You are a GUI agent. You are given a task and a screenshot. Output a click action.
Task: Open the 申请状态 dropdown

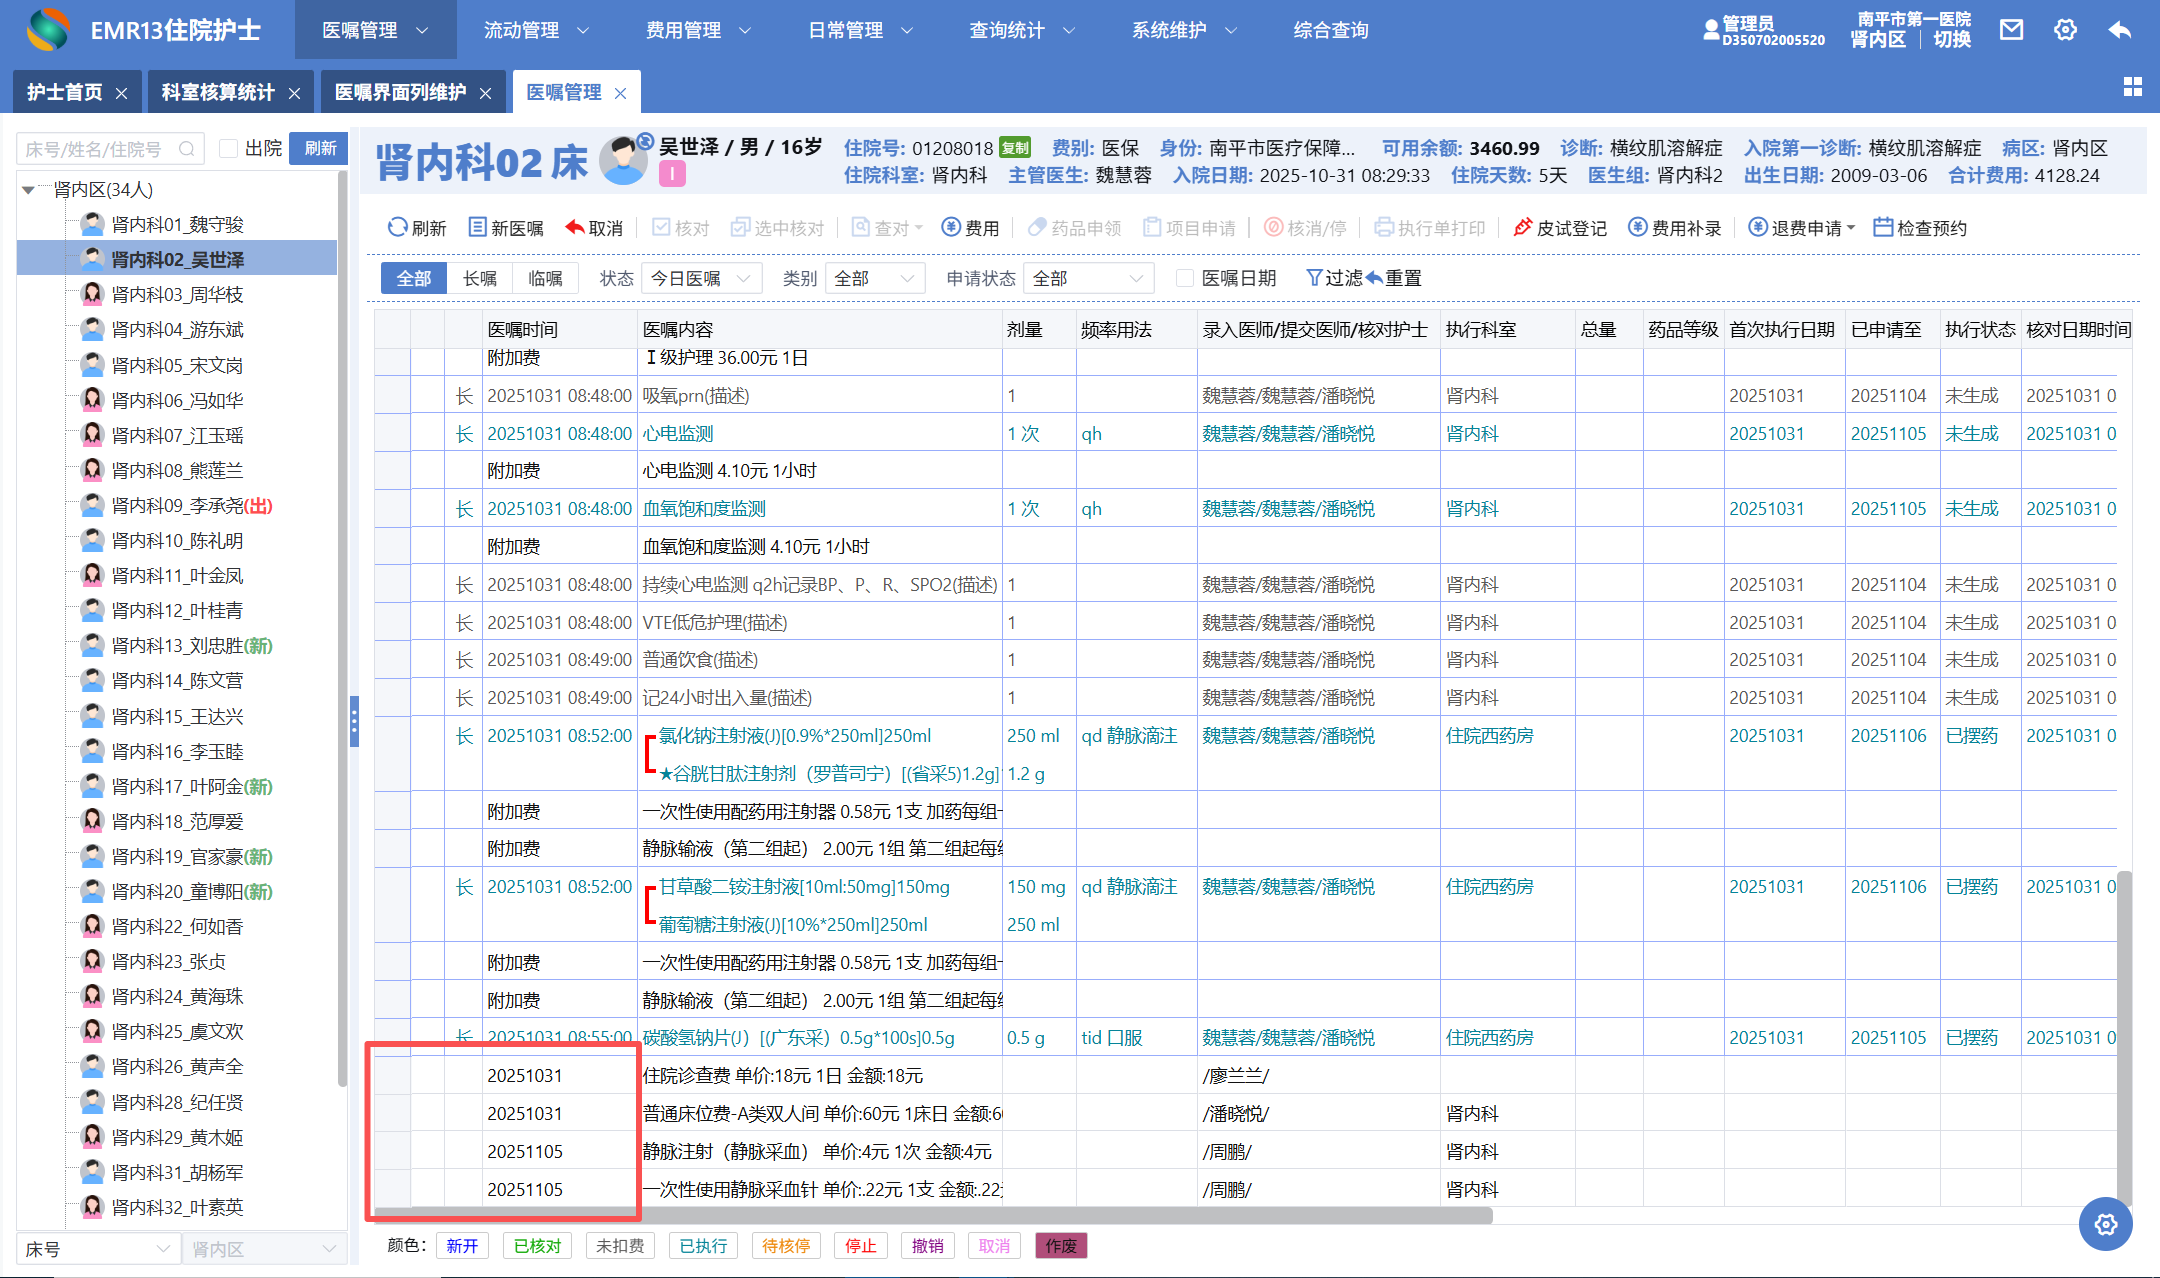pos(1088,278)
